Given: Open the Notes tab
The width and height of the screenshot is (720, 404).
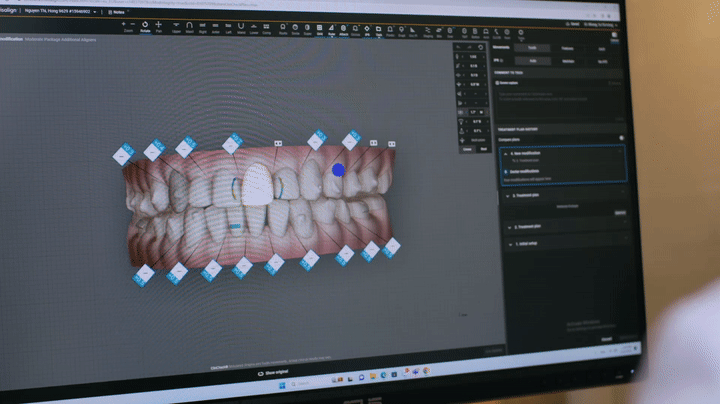Looking at the screenshot, I should click(x=118, y=12).
